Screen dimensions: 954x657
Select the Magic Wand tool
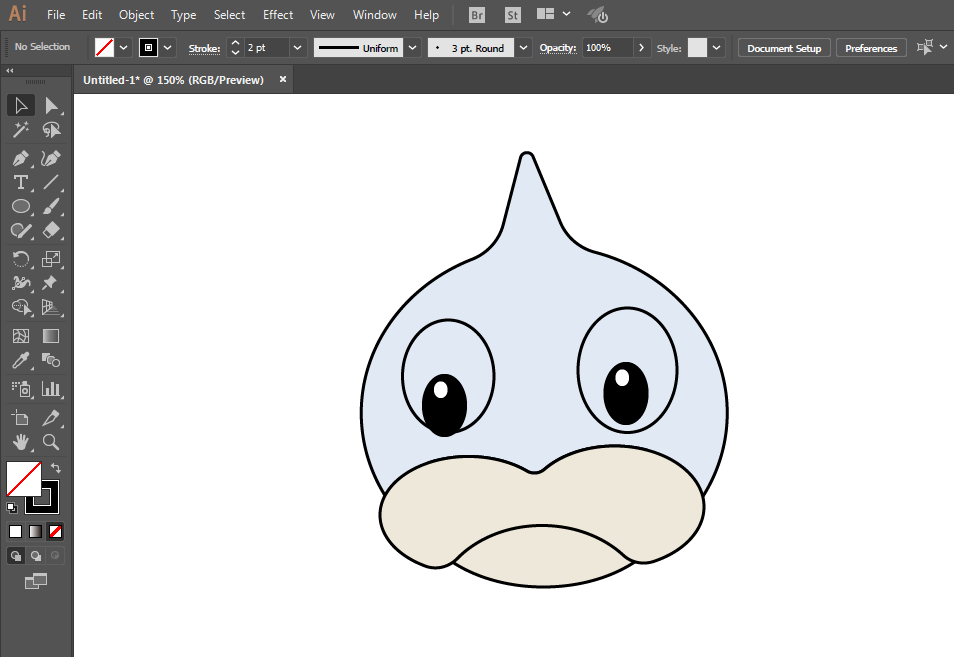[x=20, y=130]
